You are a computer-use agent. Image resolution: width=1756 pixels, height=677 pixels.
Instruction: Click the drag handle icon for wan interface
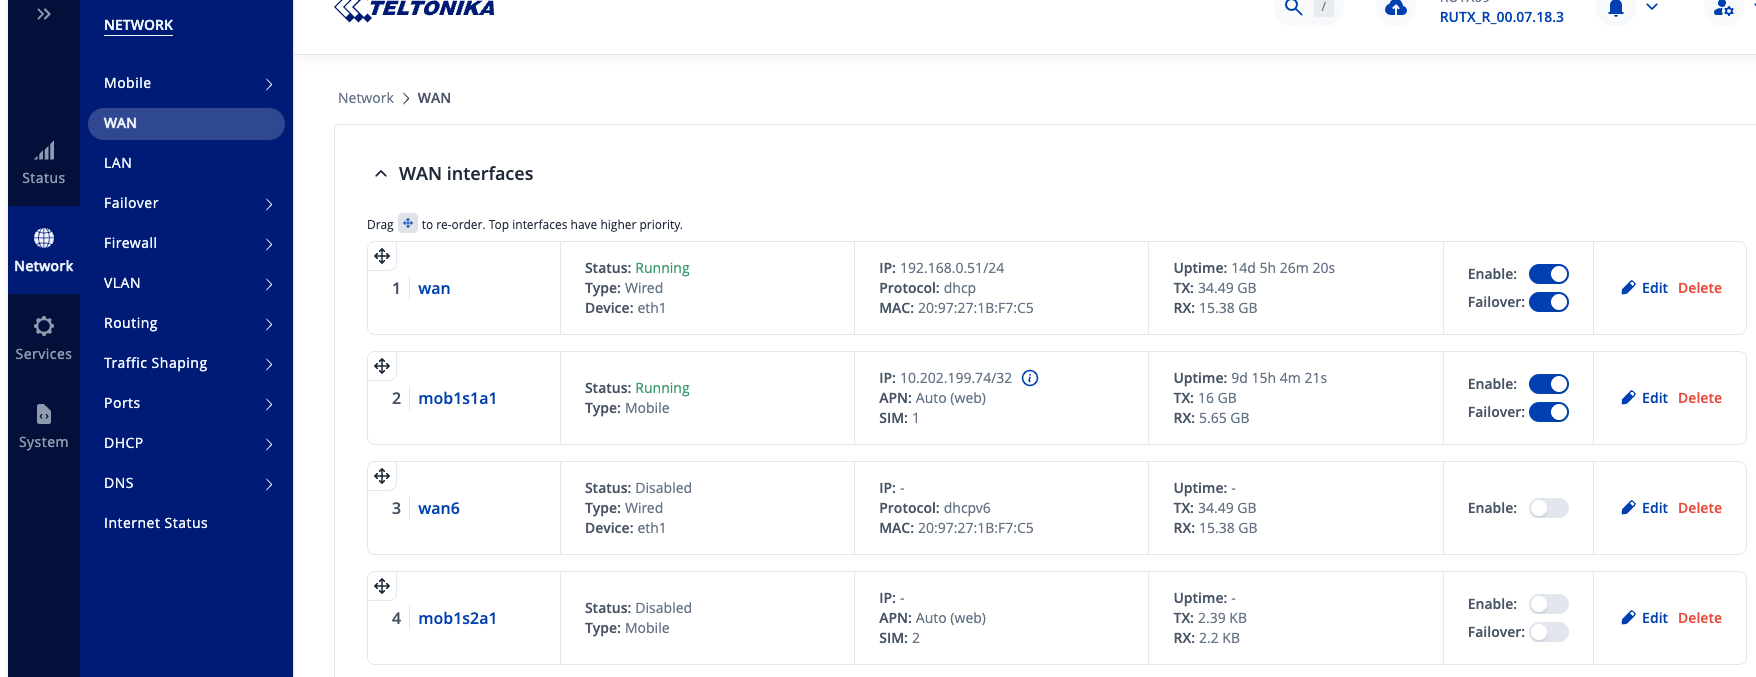(x=382, y=256)
